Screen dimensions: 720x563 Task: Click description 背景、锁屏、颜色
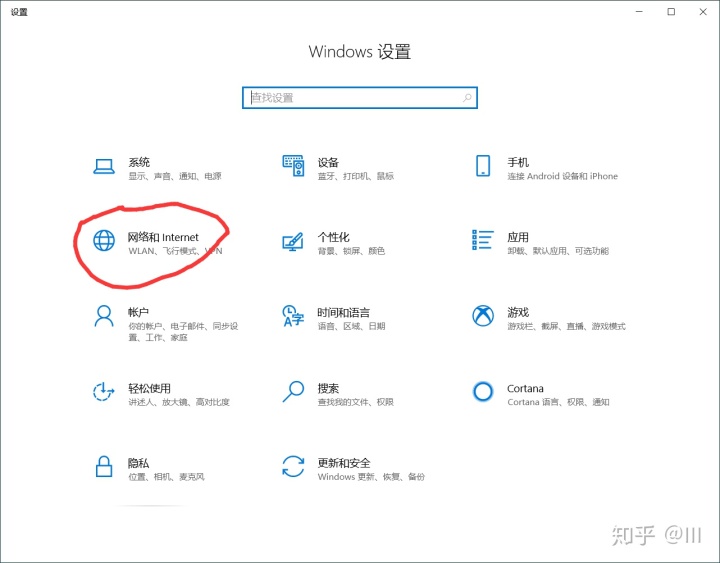click(351, 251)
